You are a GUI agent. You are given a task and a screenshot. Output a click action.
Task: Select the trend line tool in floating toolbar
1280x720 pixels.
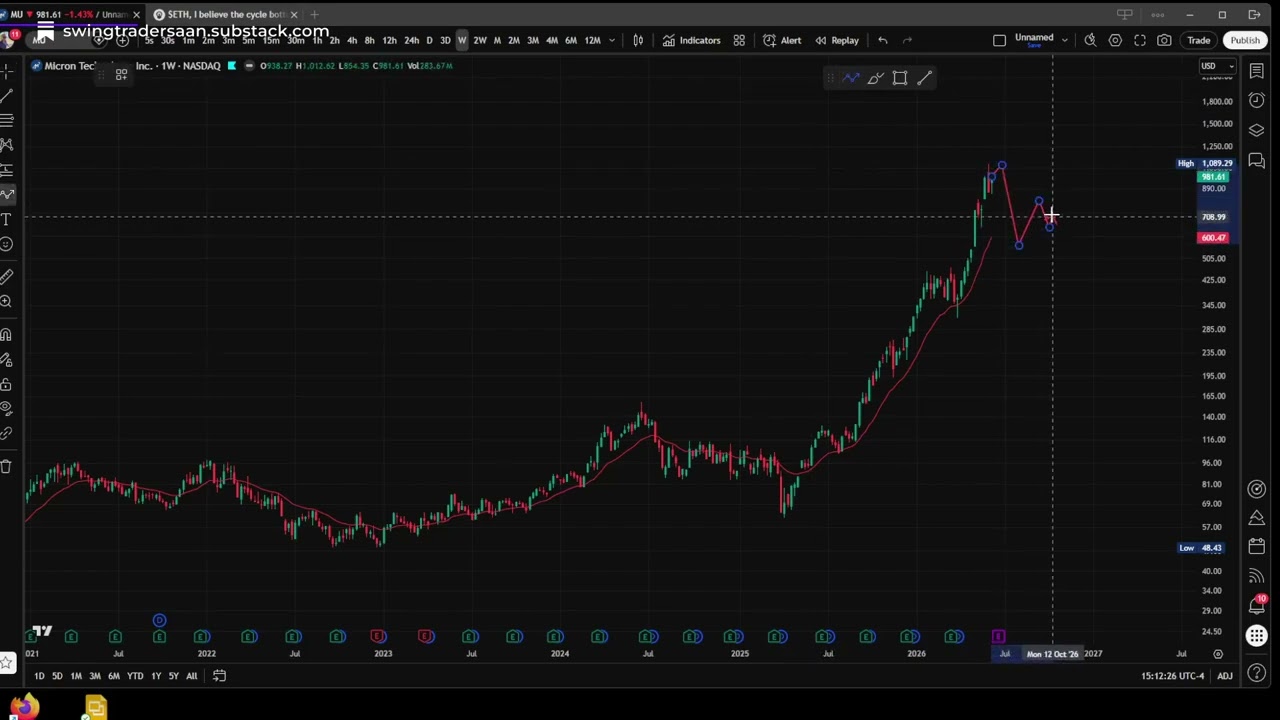click(924, 78)
